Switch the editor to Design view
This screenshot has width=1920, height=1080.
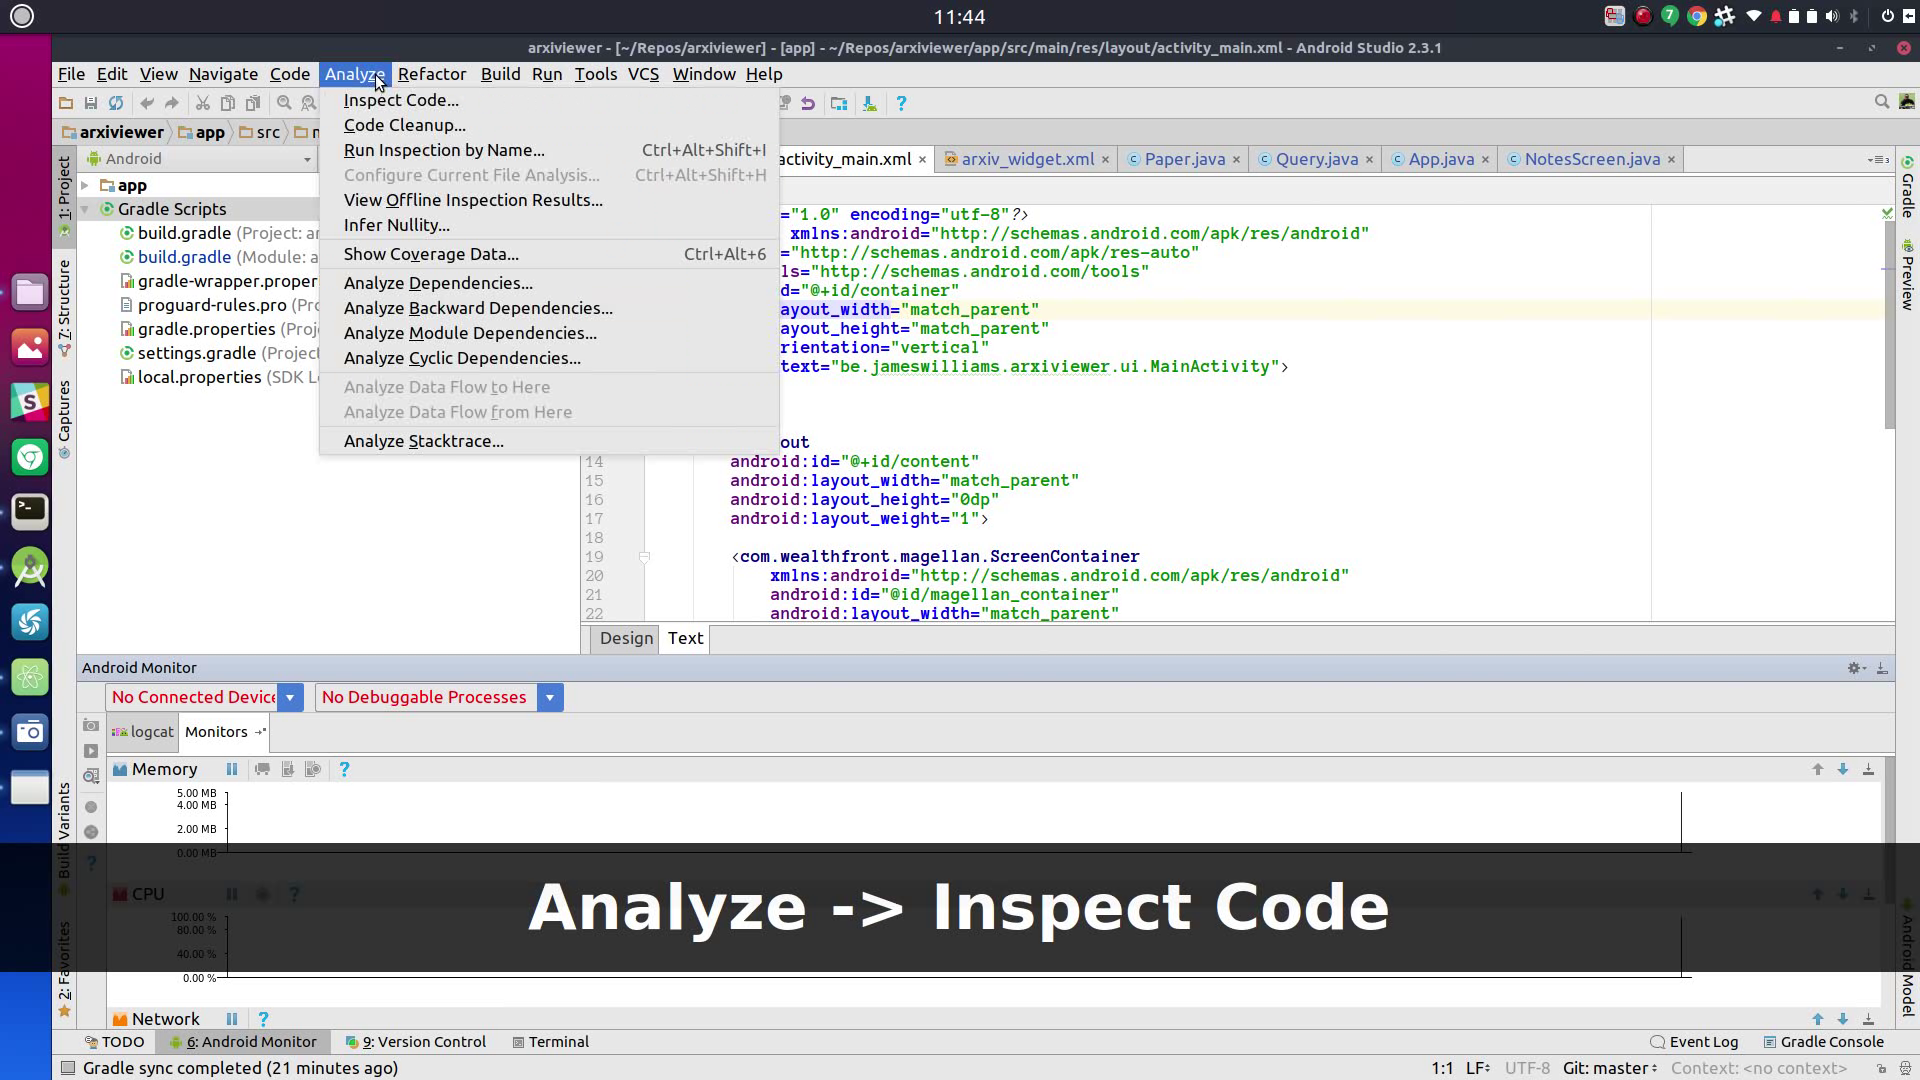tap(626, 638)
